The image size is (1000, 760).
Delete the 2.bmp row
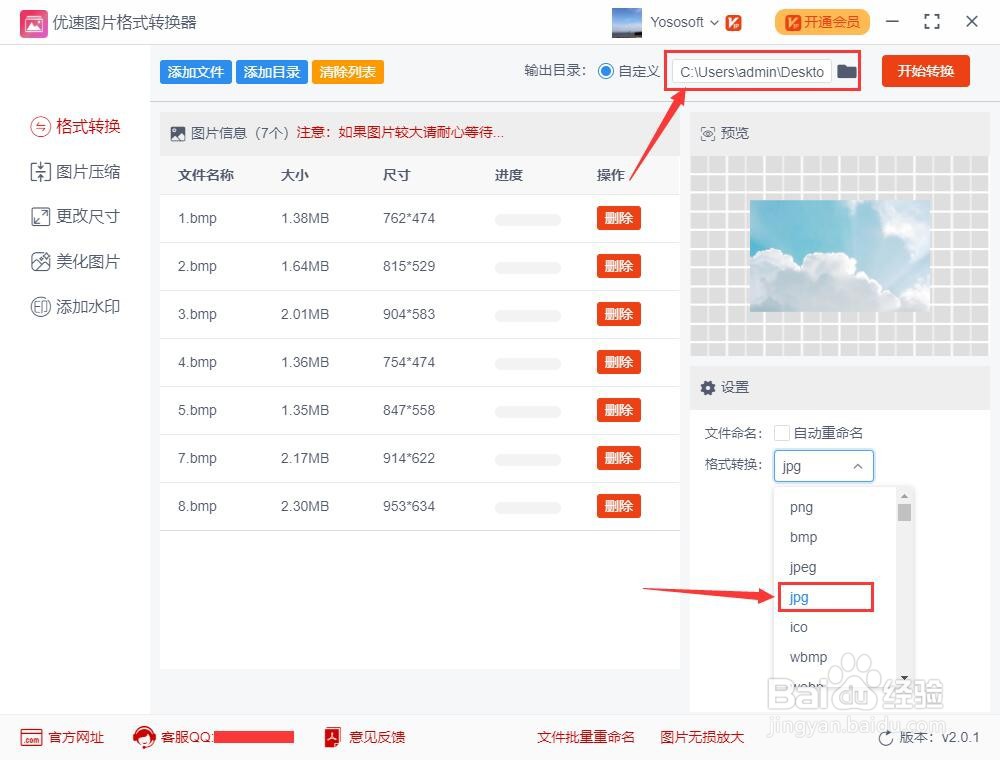[619, 266]
